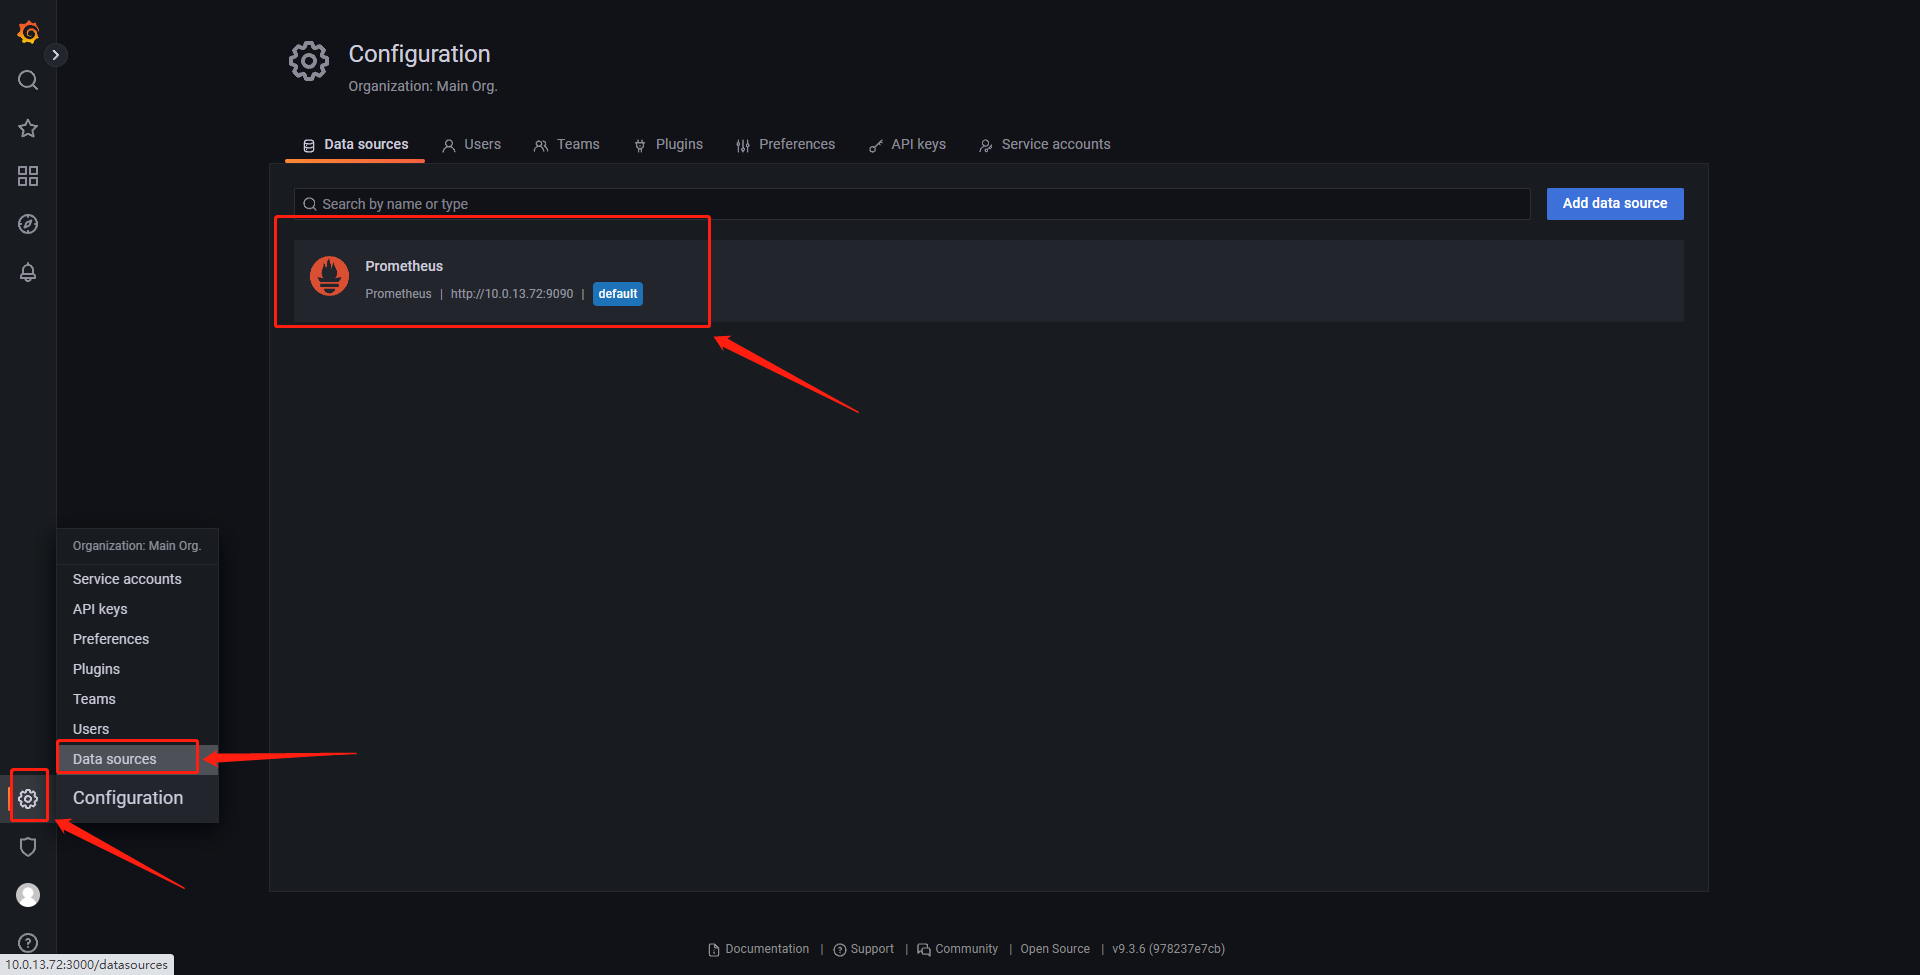This screenshot has height=975, width=1920.
Task: Switch to the Teams tab
Action: click(566, 145)
